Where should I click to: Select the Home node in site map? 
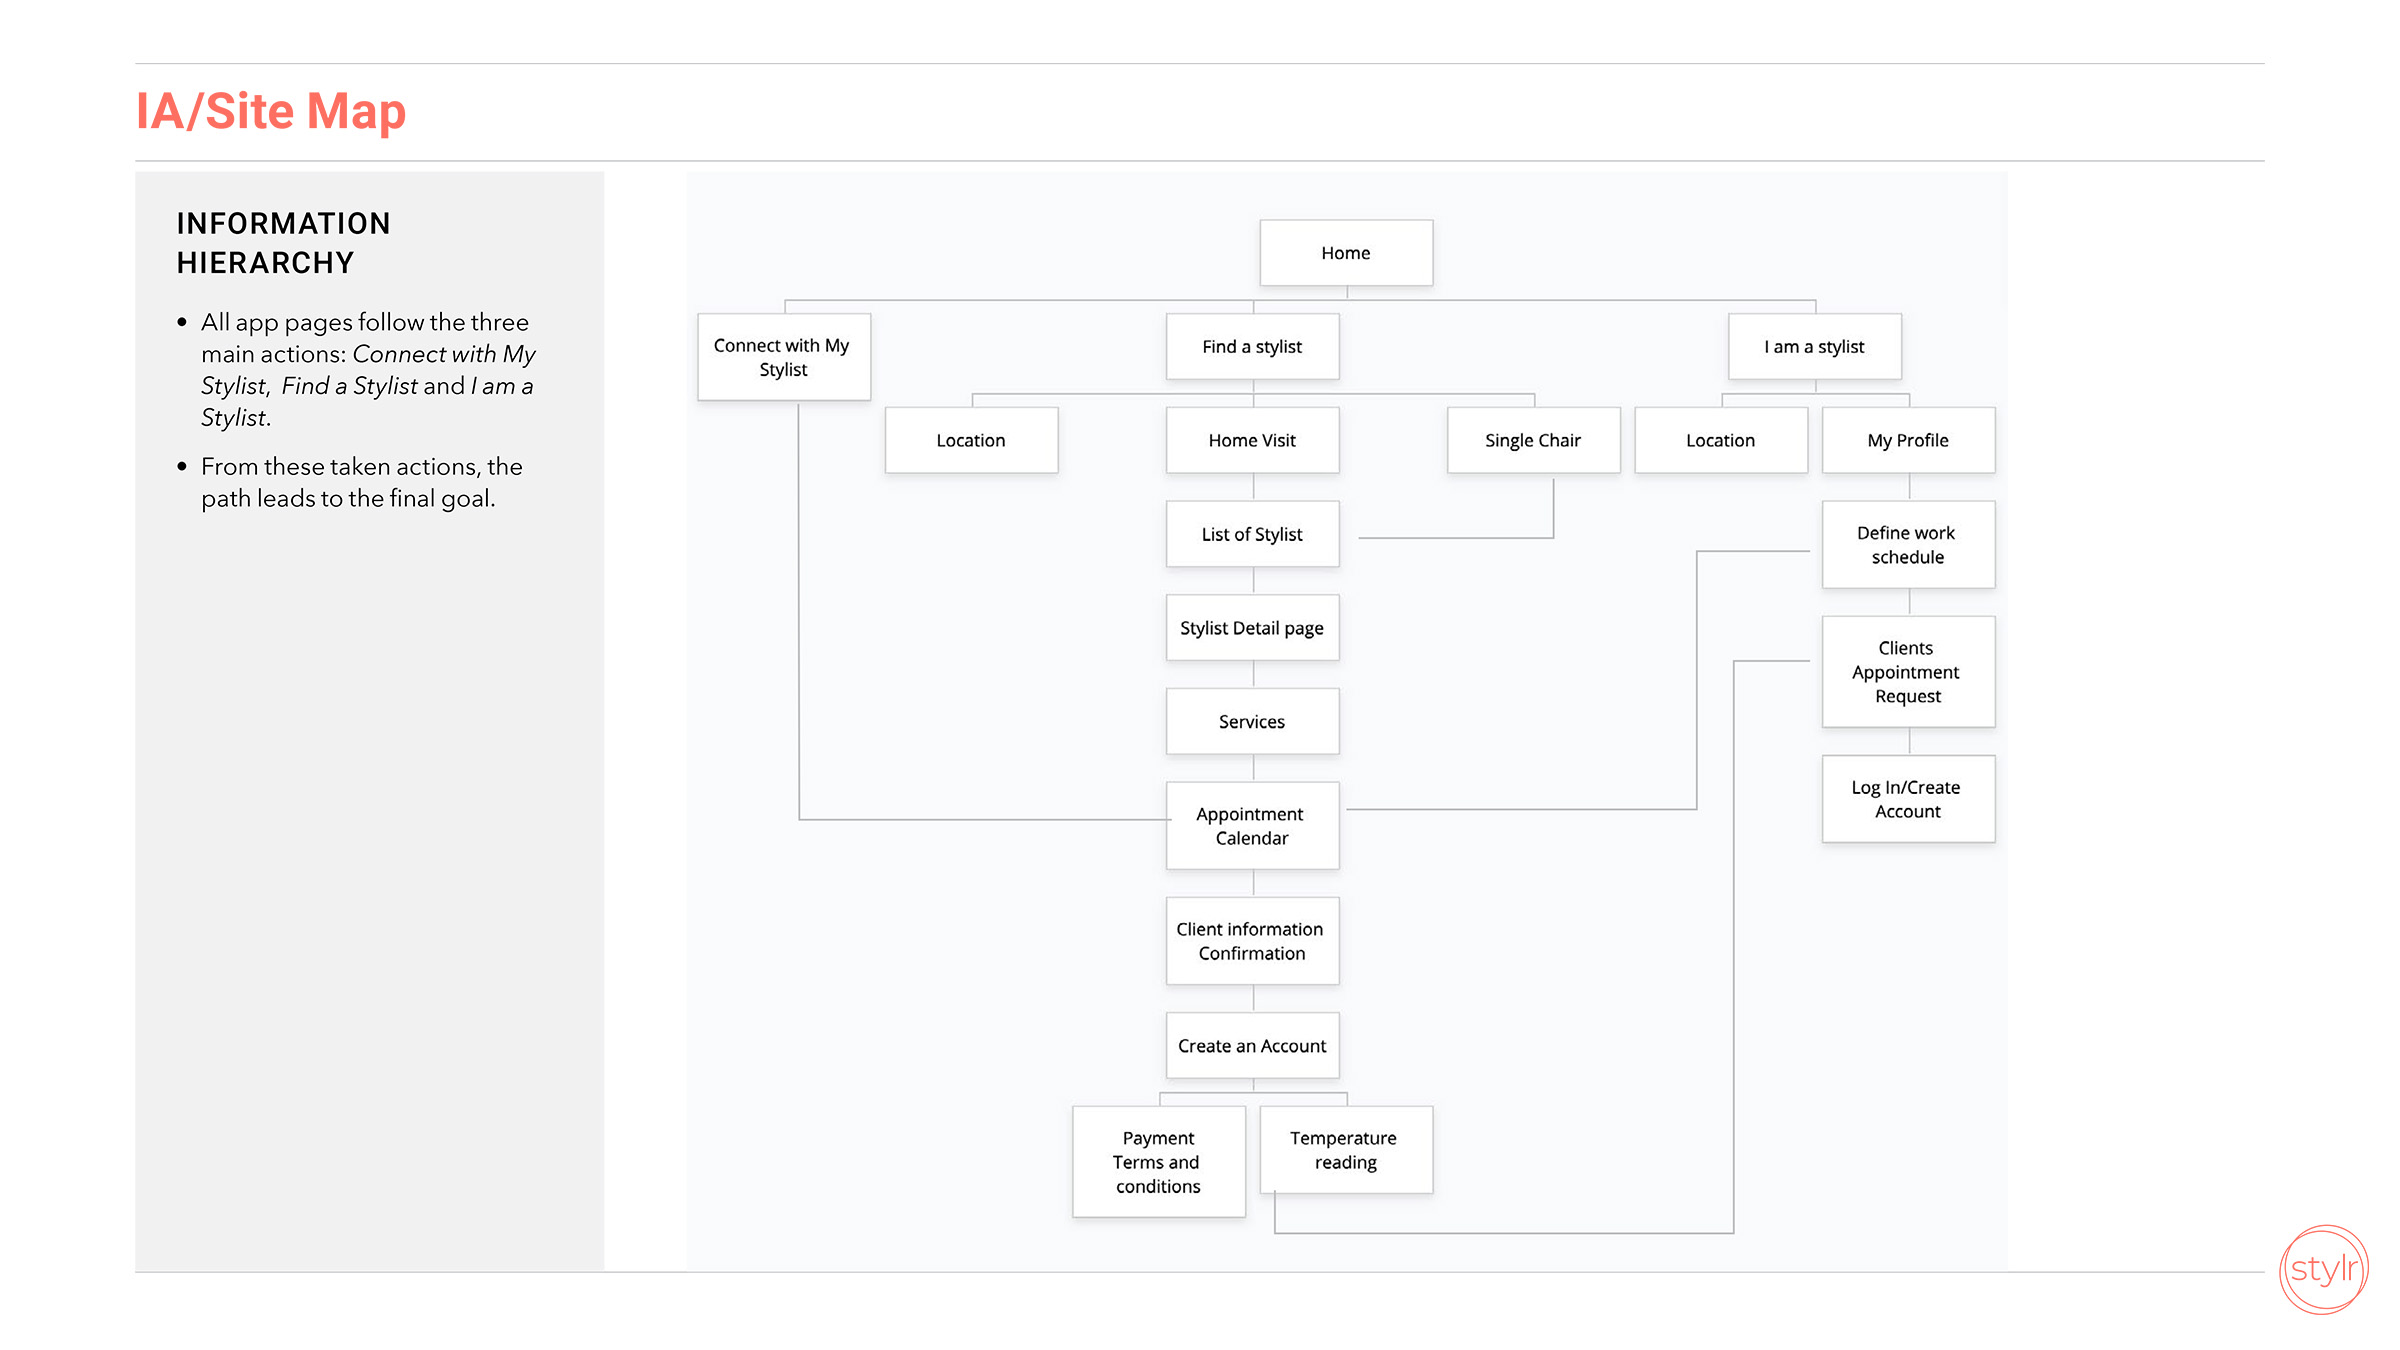(1346, 253)
